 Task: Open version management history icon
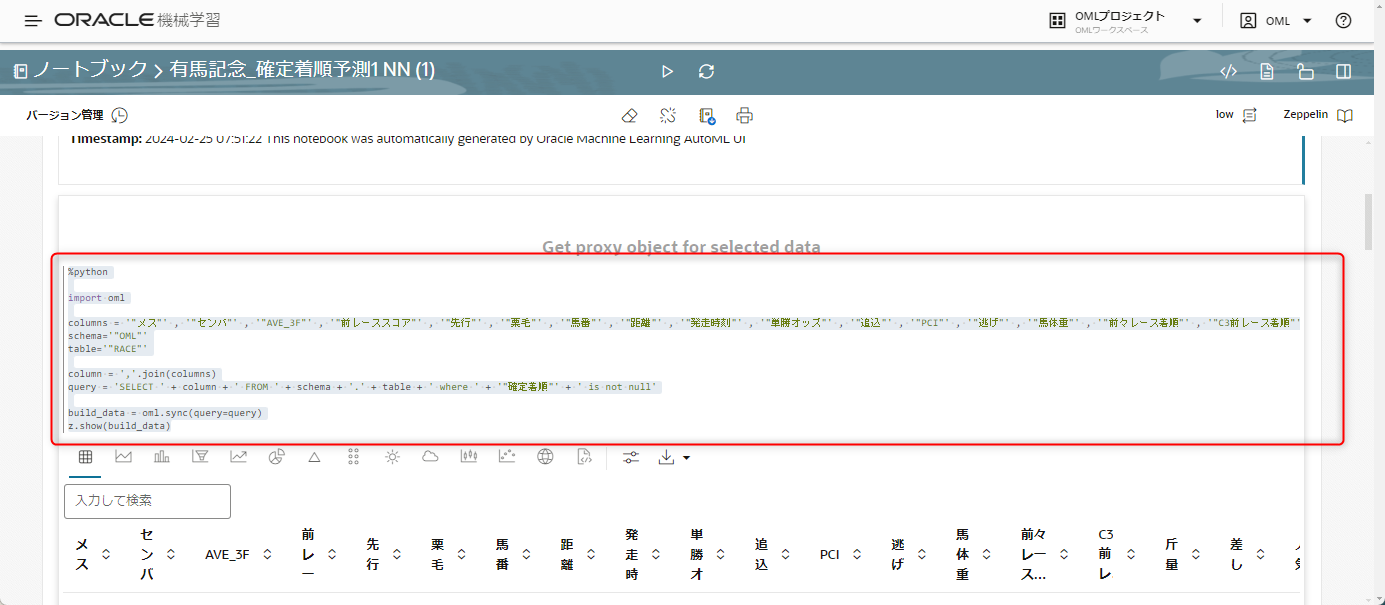click(x=120, y=115)
